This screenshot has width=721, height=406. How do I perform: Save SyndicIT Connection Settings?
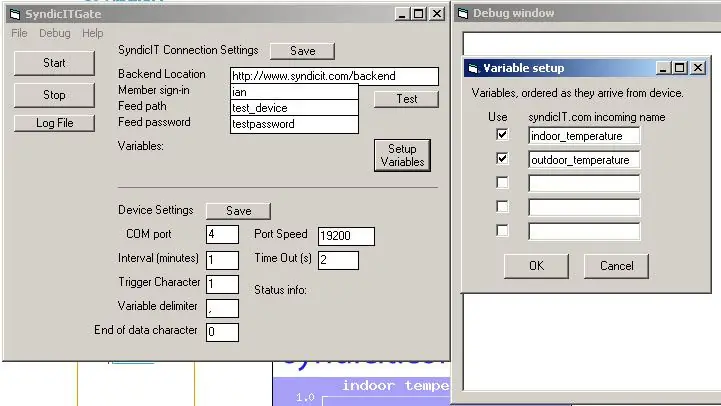point(302,51)
